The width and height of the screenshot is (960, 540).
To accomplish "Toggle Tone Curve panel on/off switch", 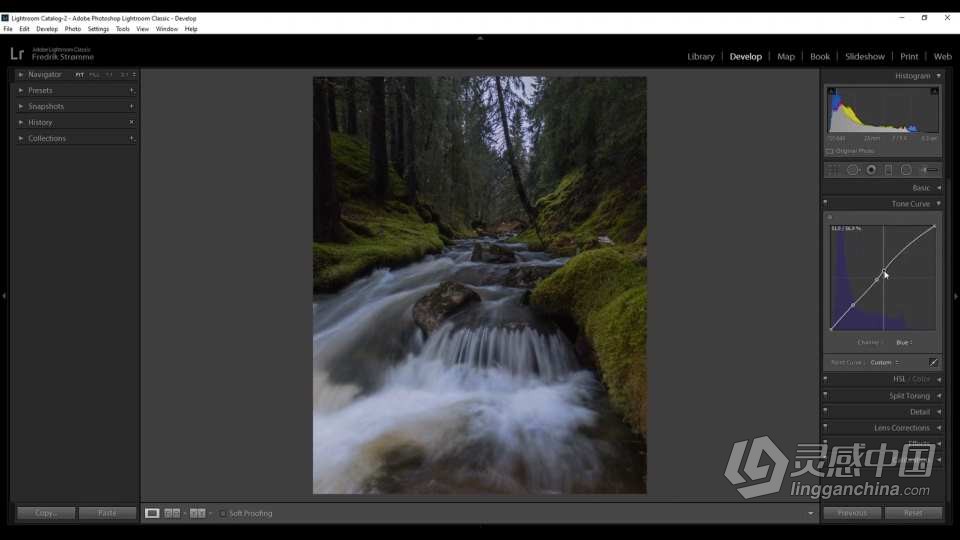I will coord(825,203).
